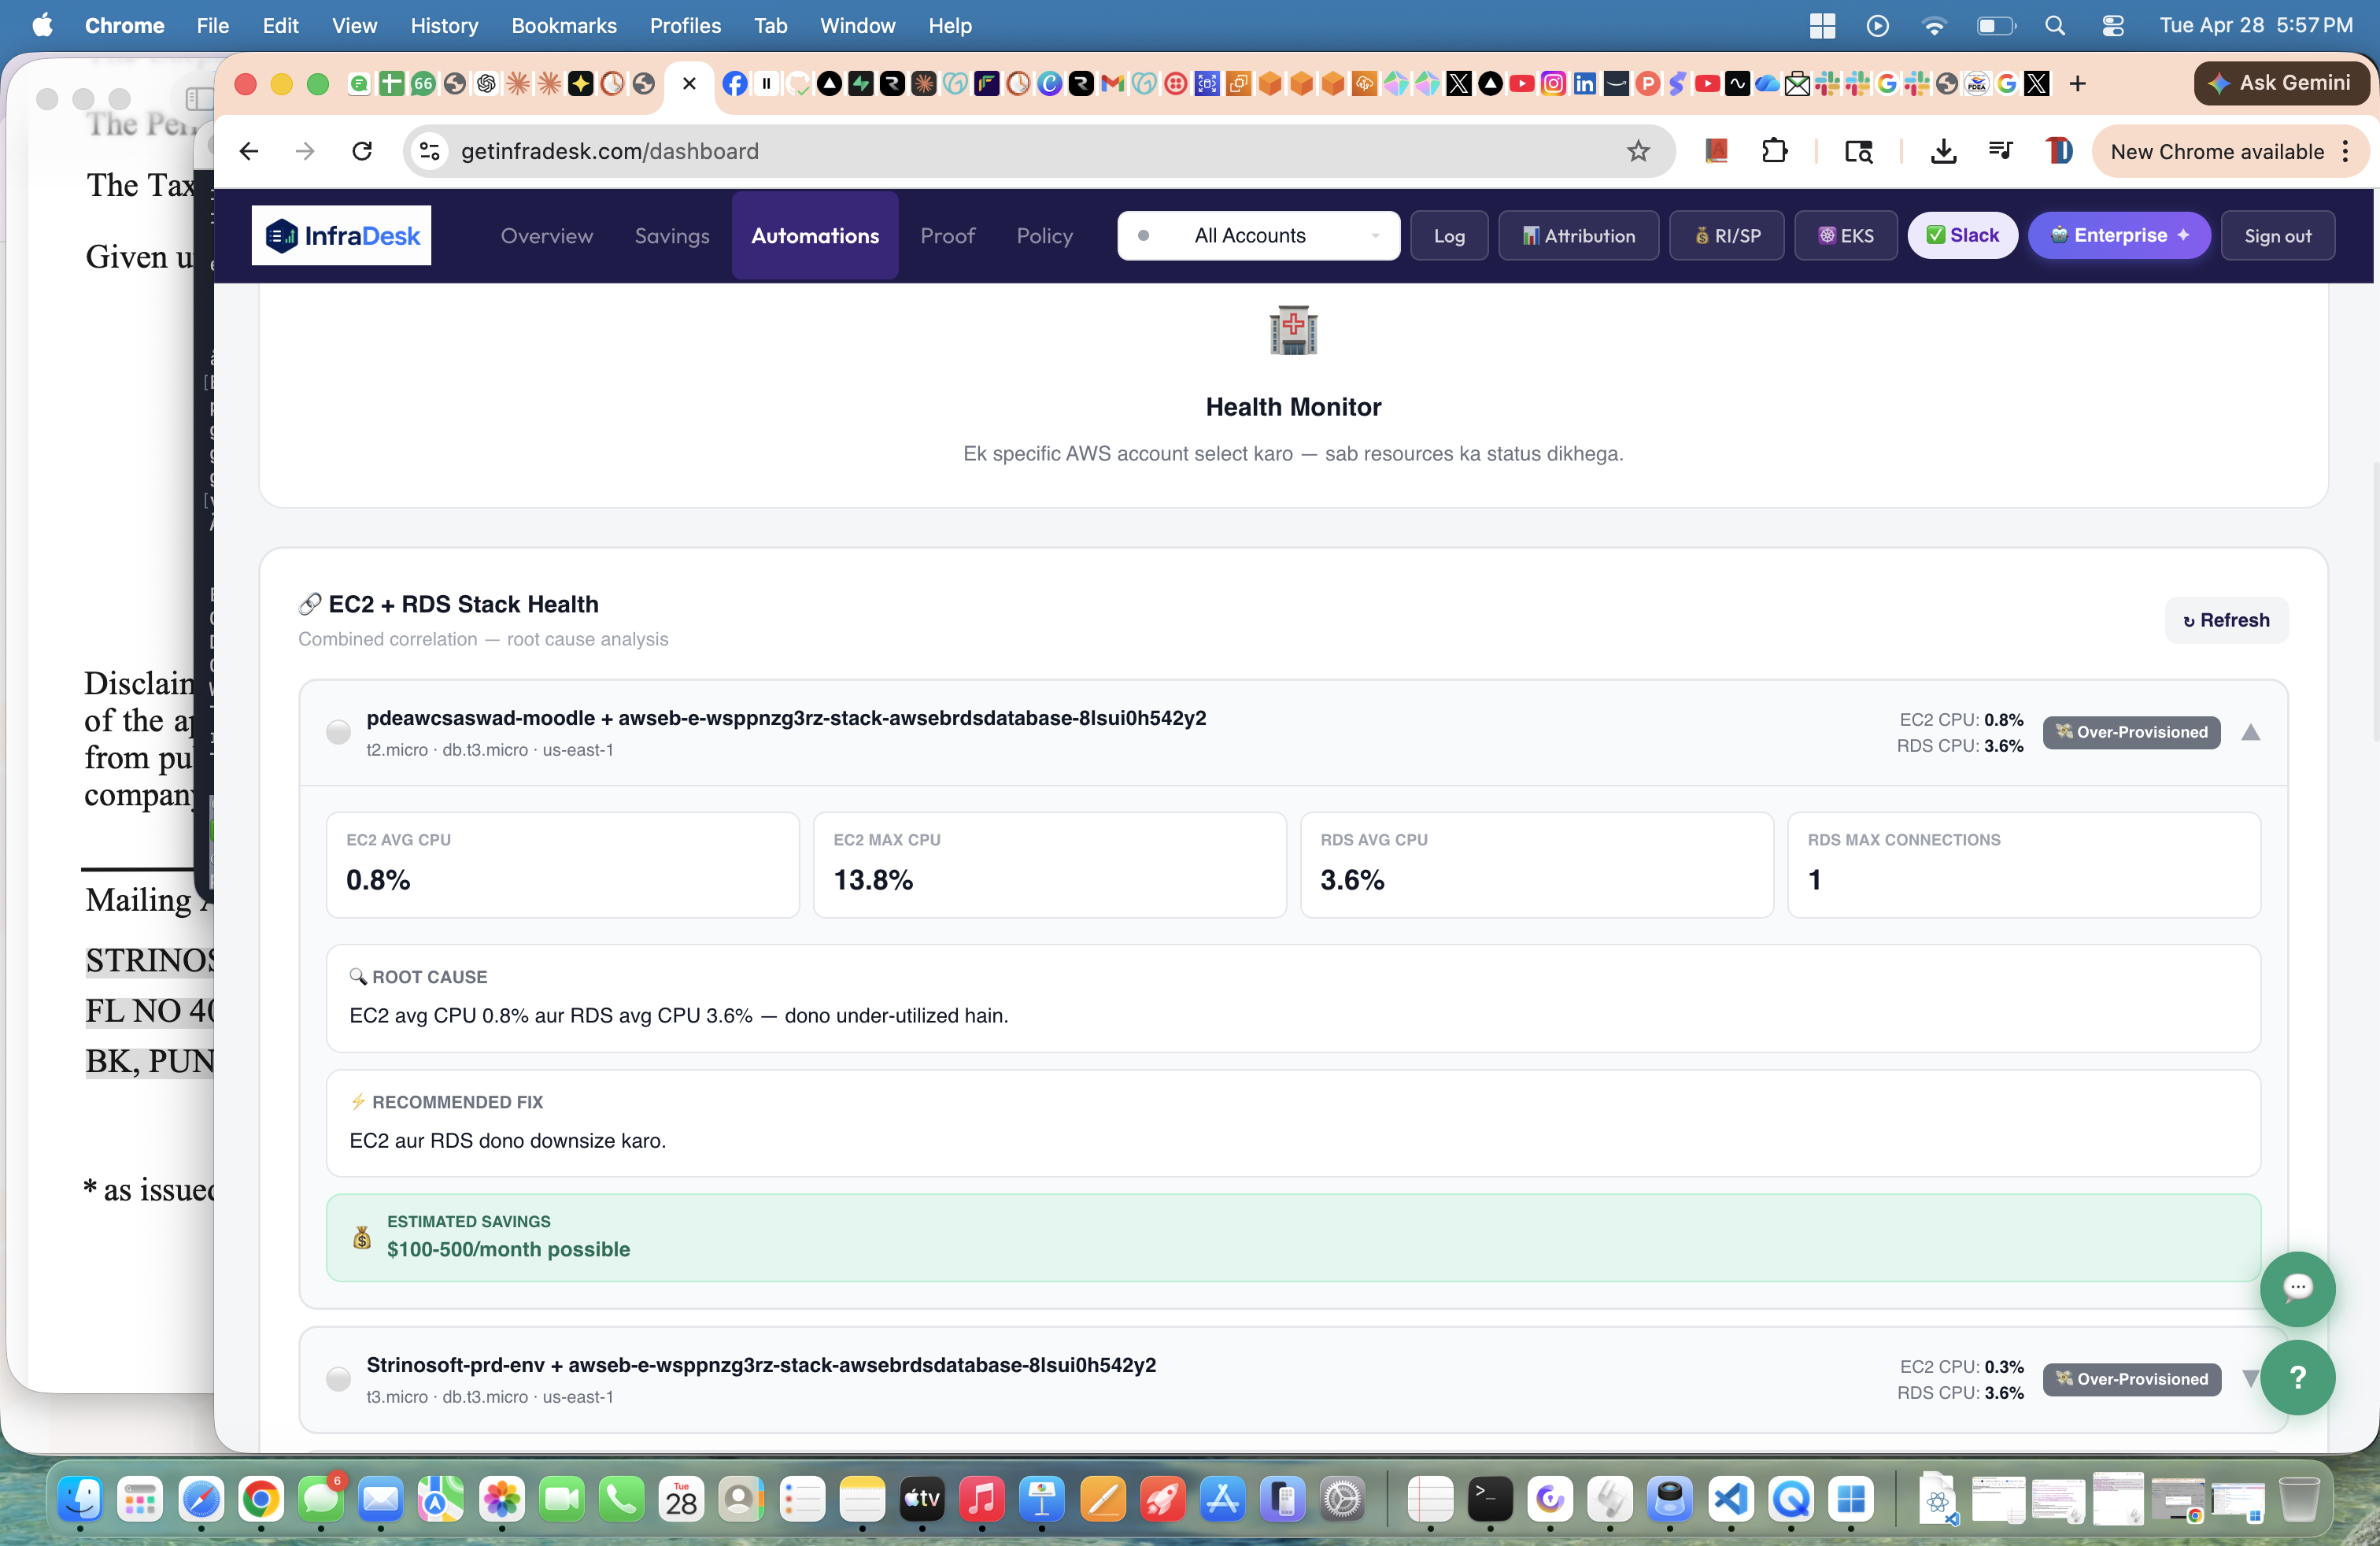Open the RI/SP button
Screen dimensions: 2380x1546
(1726, 235)
